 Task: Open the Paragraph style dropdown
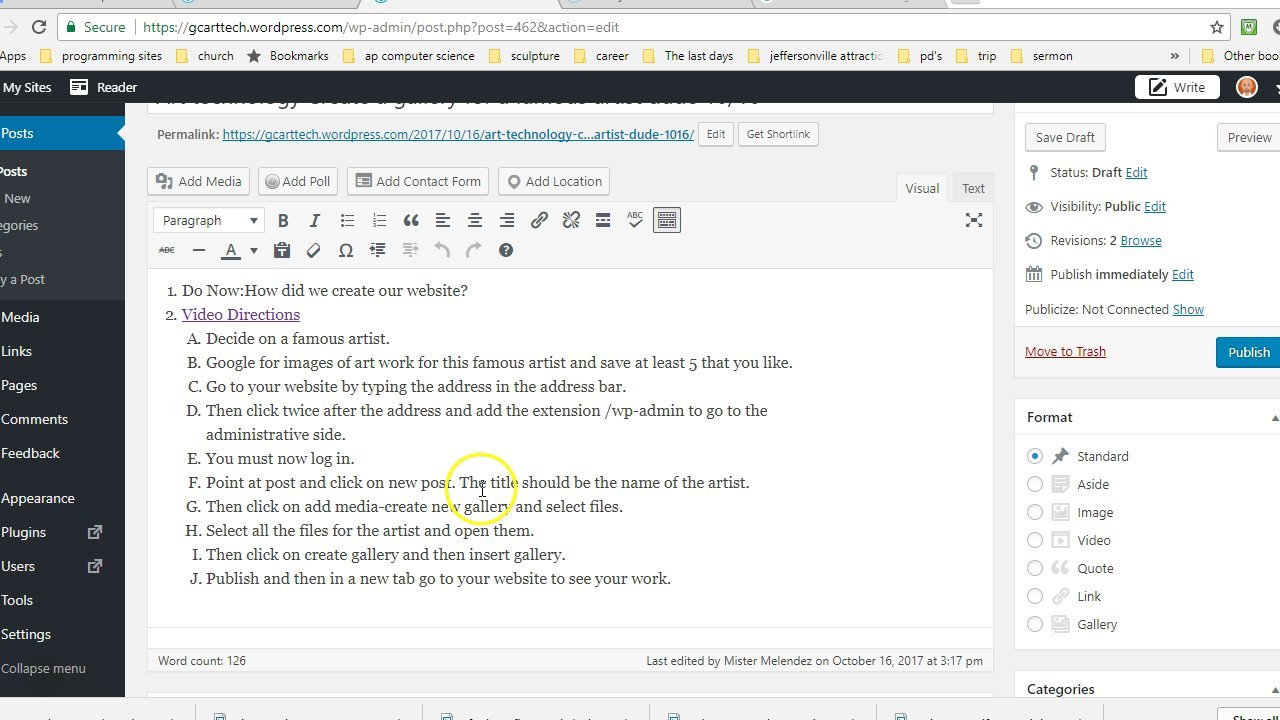point(210,220)
